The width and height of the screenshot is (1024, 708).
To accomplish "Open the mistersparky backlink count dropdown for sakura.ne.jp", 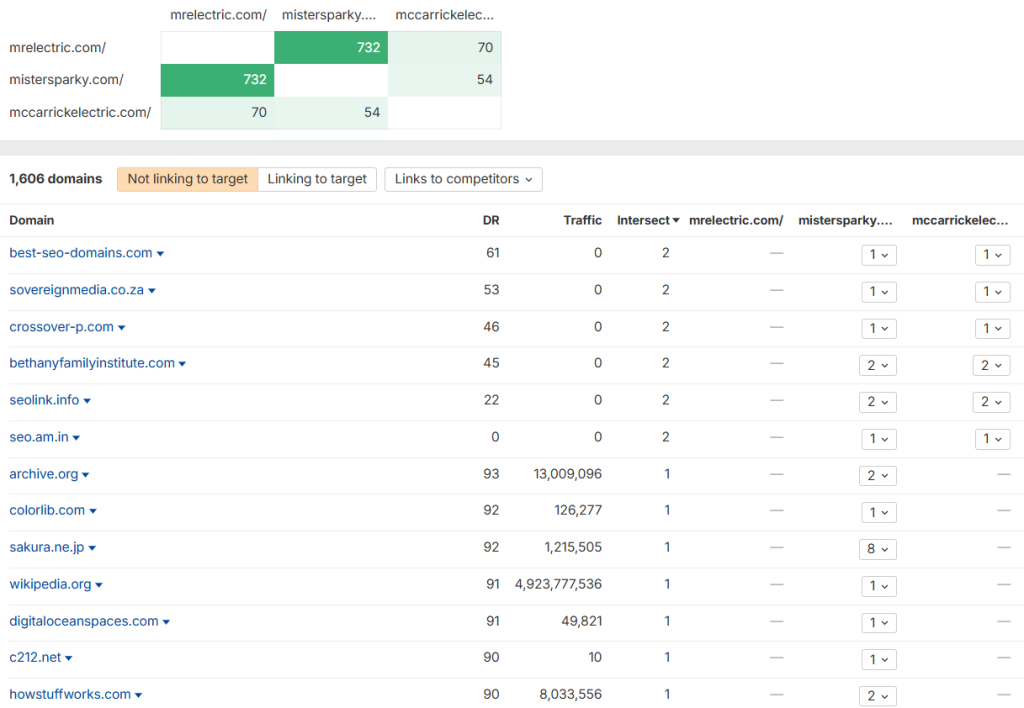I will [x=877, y=548].
